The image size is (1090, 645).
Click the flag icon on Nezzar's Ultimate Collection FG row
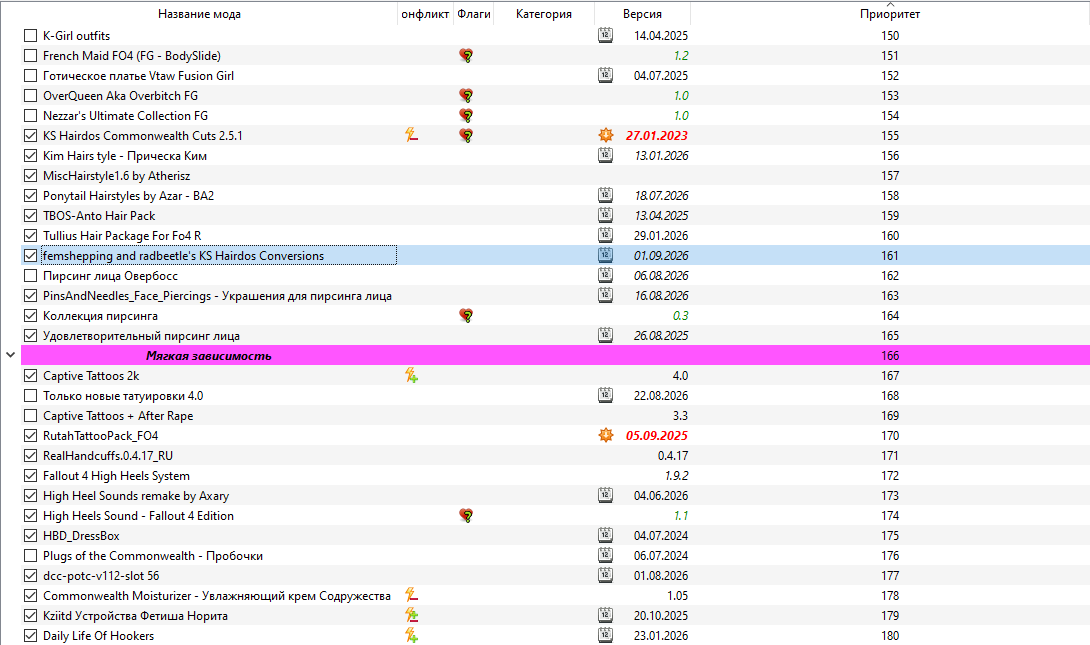click(466, 115)
